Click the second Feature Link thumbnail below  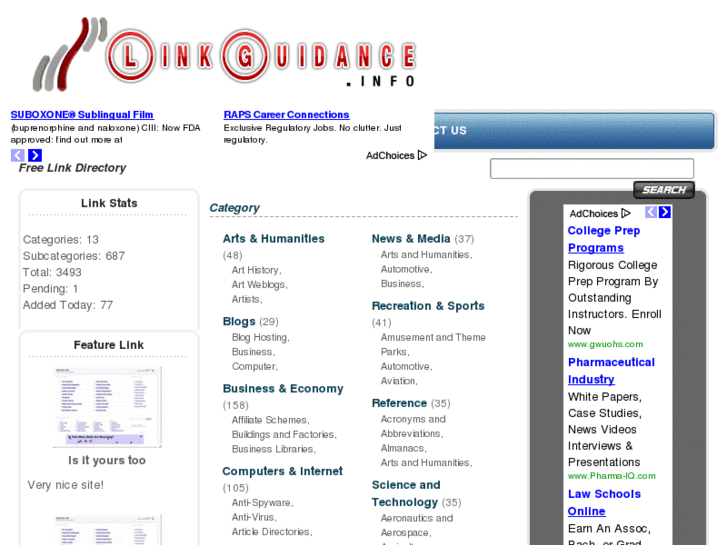point(107,530)
